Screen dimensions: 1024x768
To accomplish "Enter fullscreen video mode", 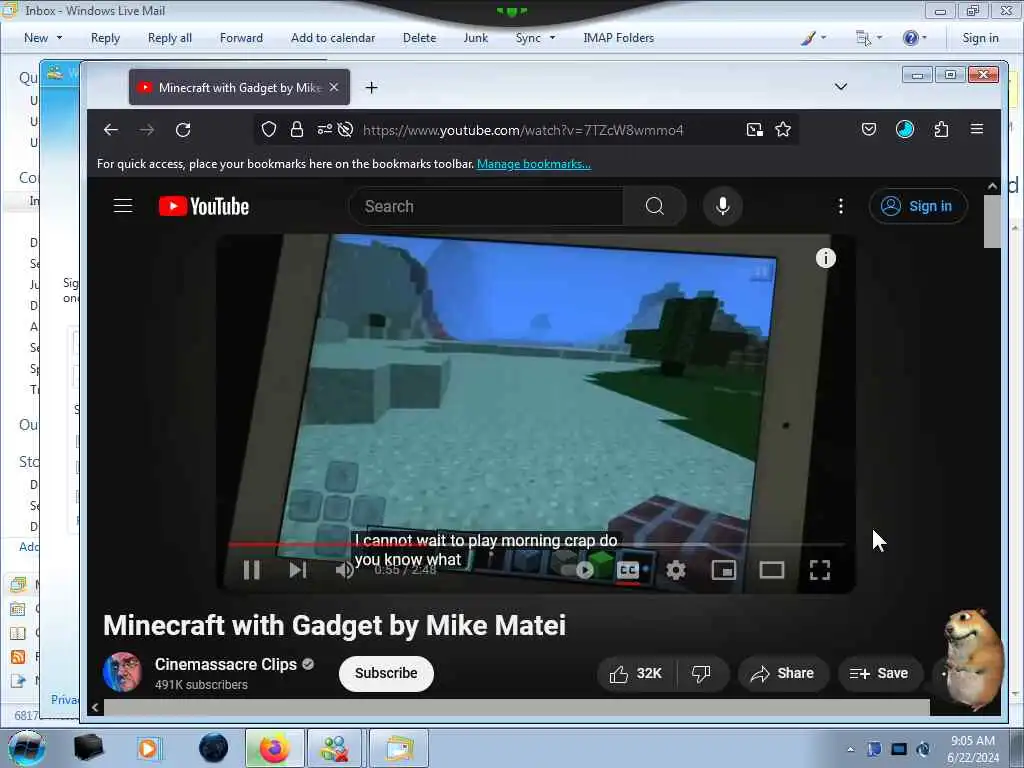I will [820, 570].
